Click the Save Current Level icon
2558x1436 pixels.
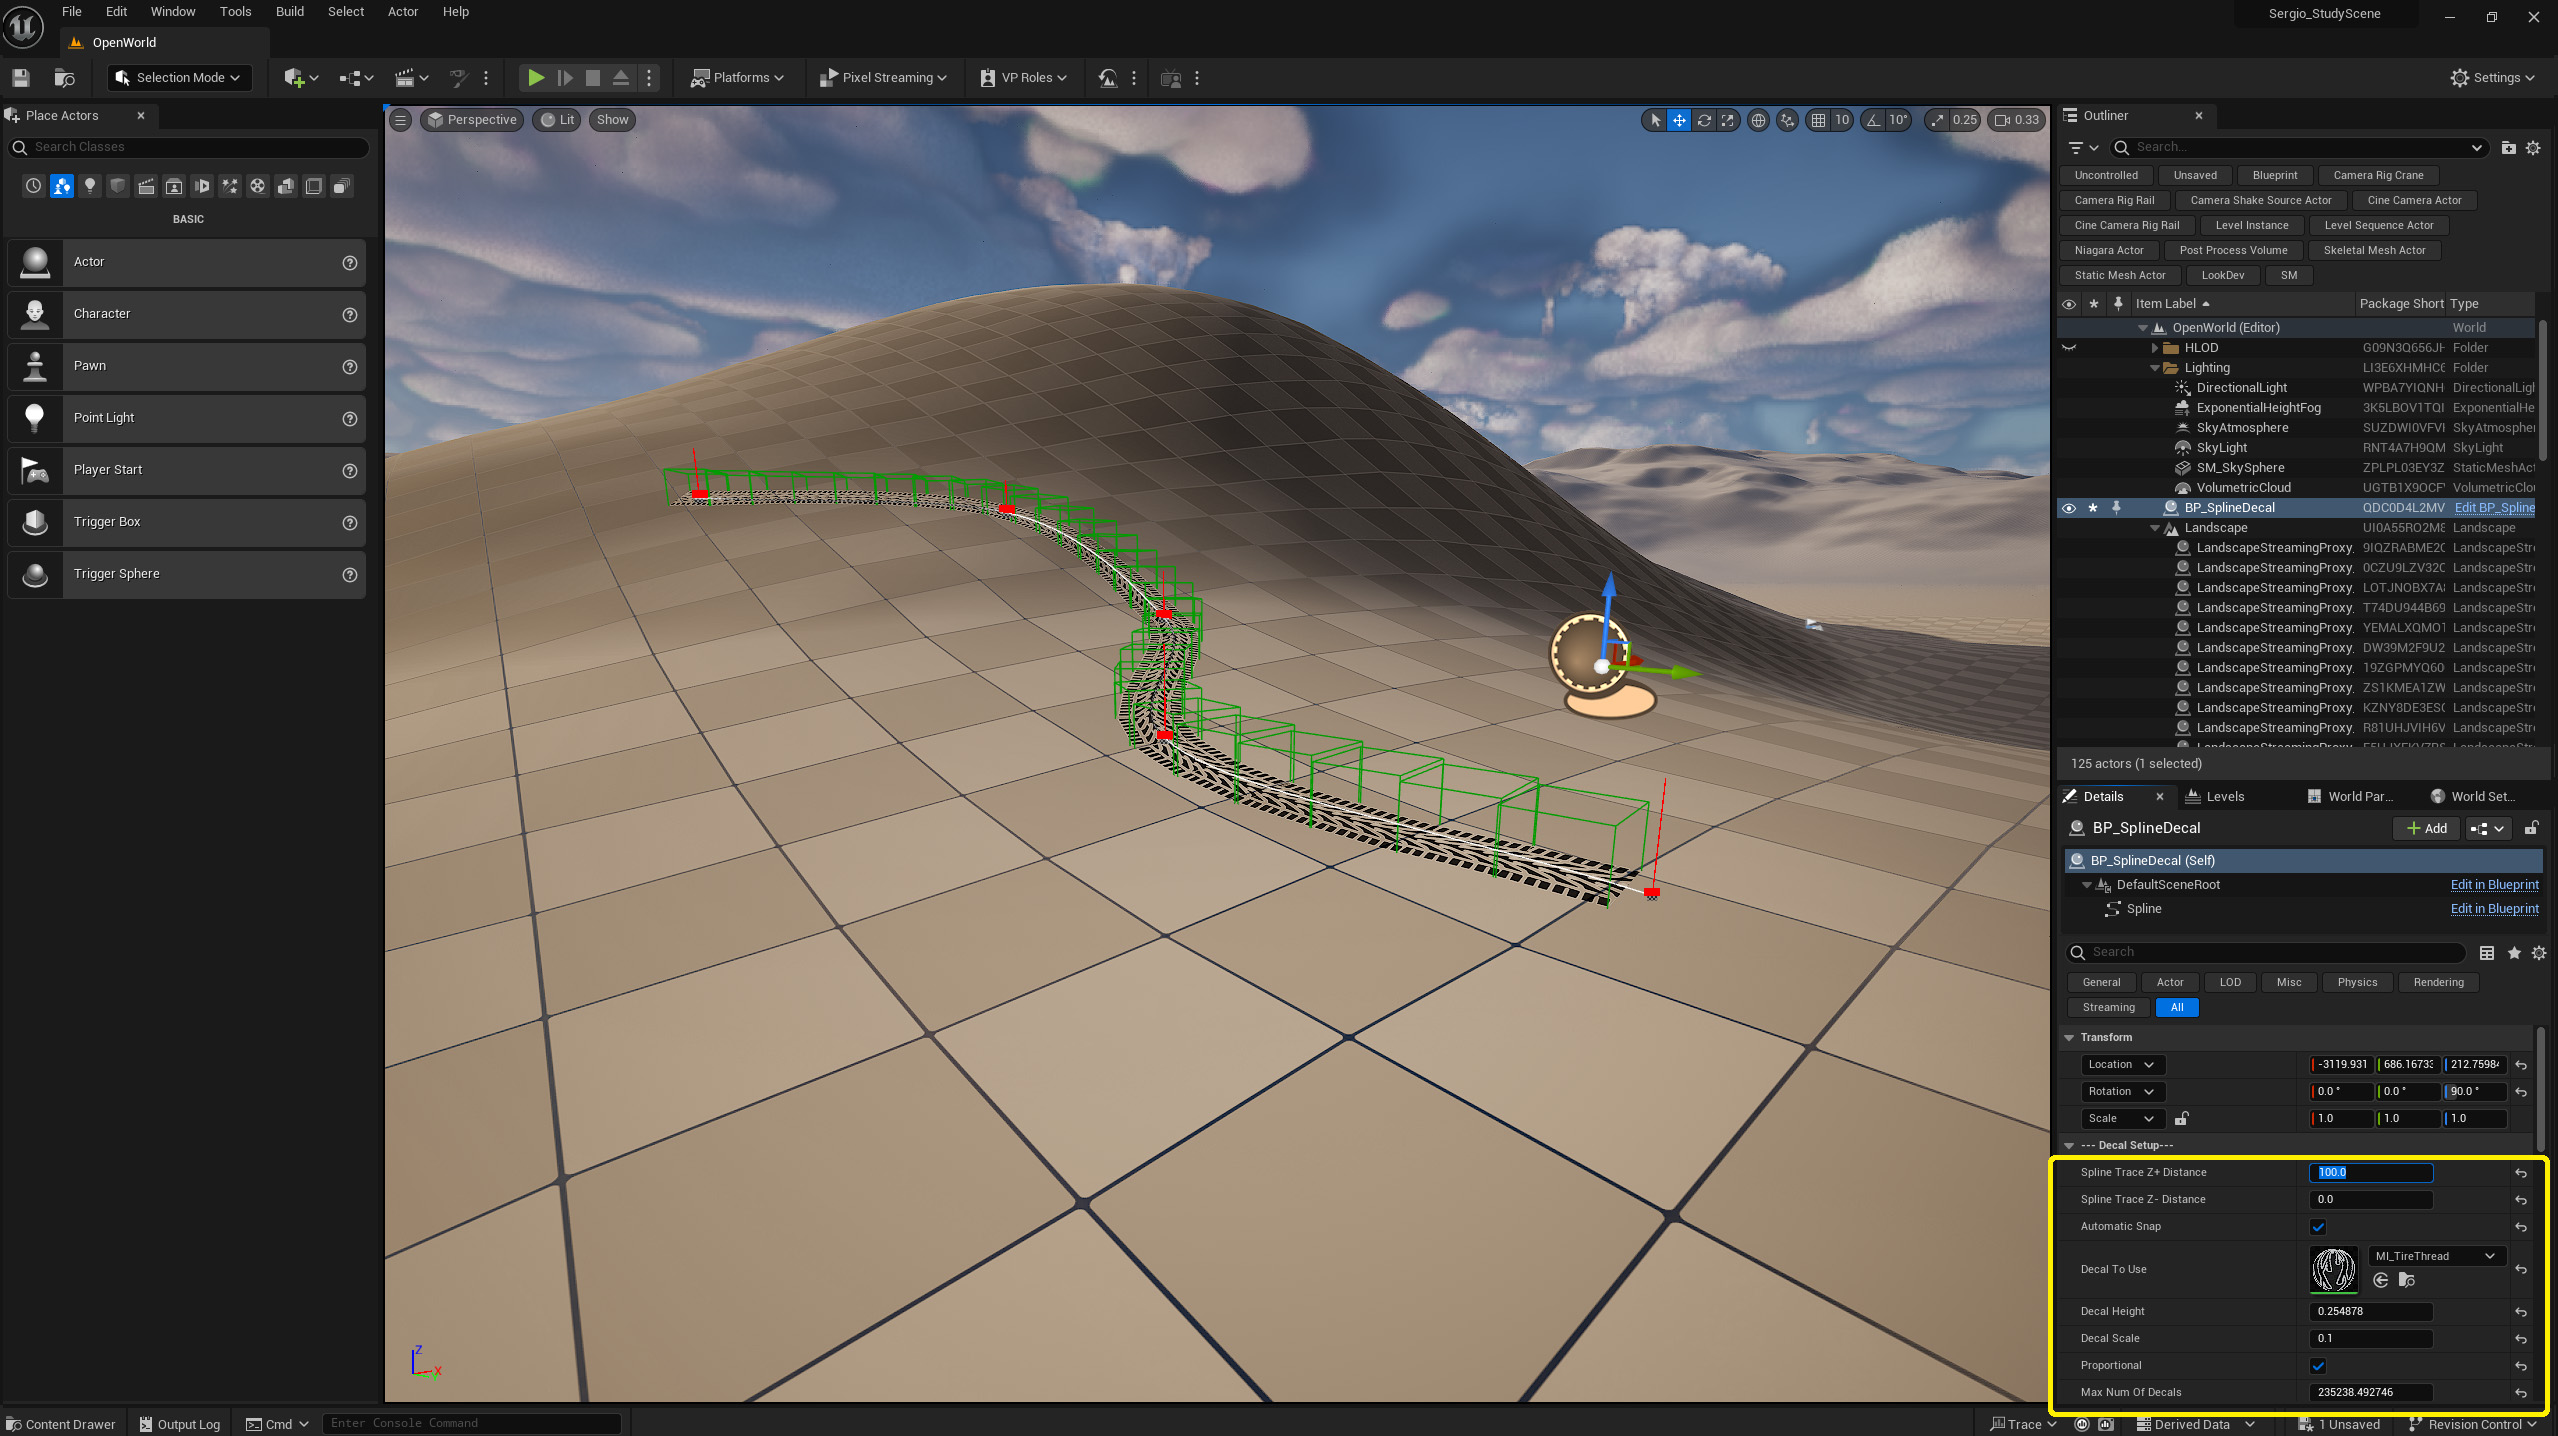coord(20,77)
